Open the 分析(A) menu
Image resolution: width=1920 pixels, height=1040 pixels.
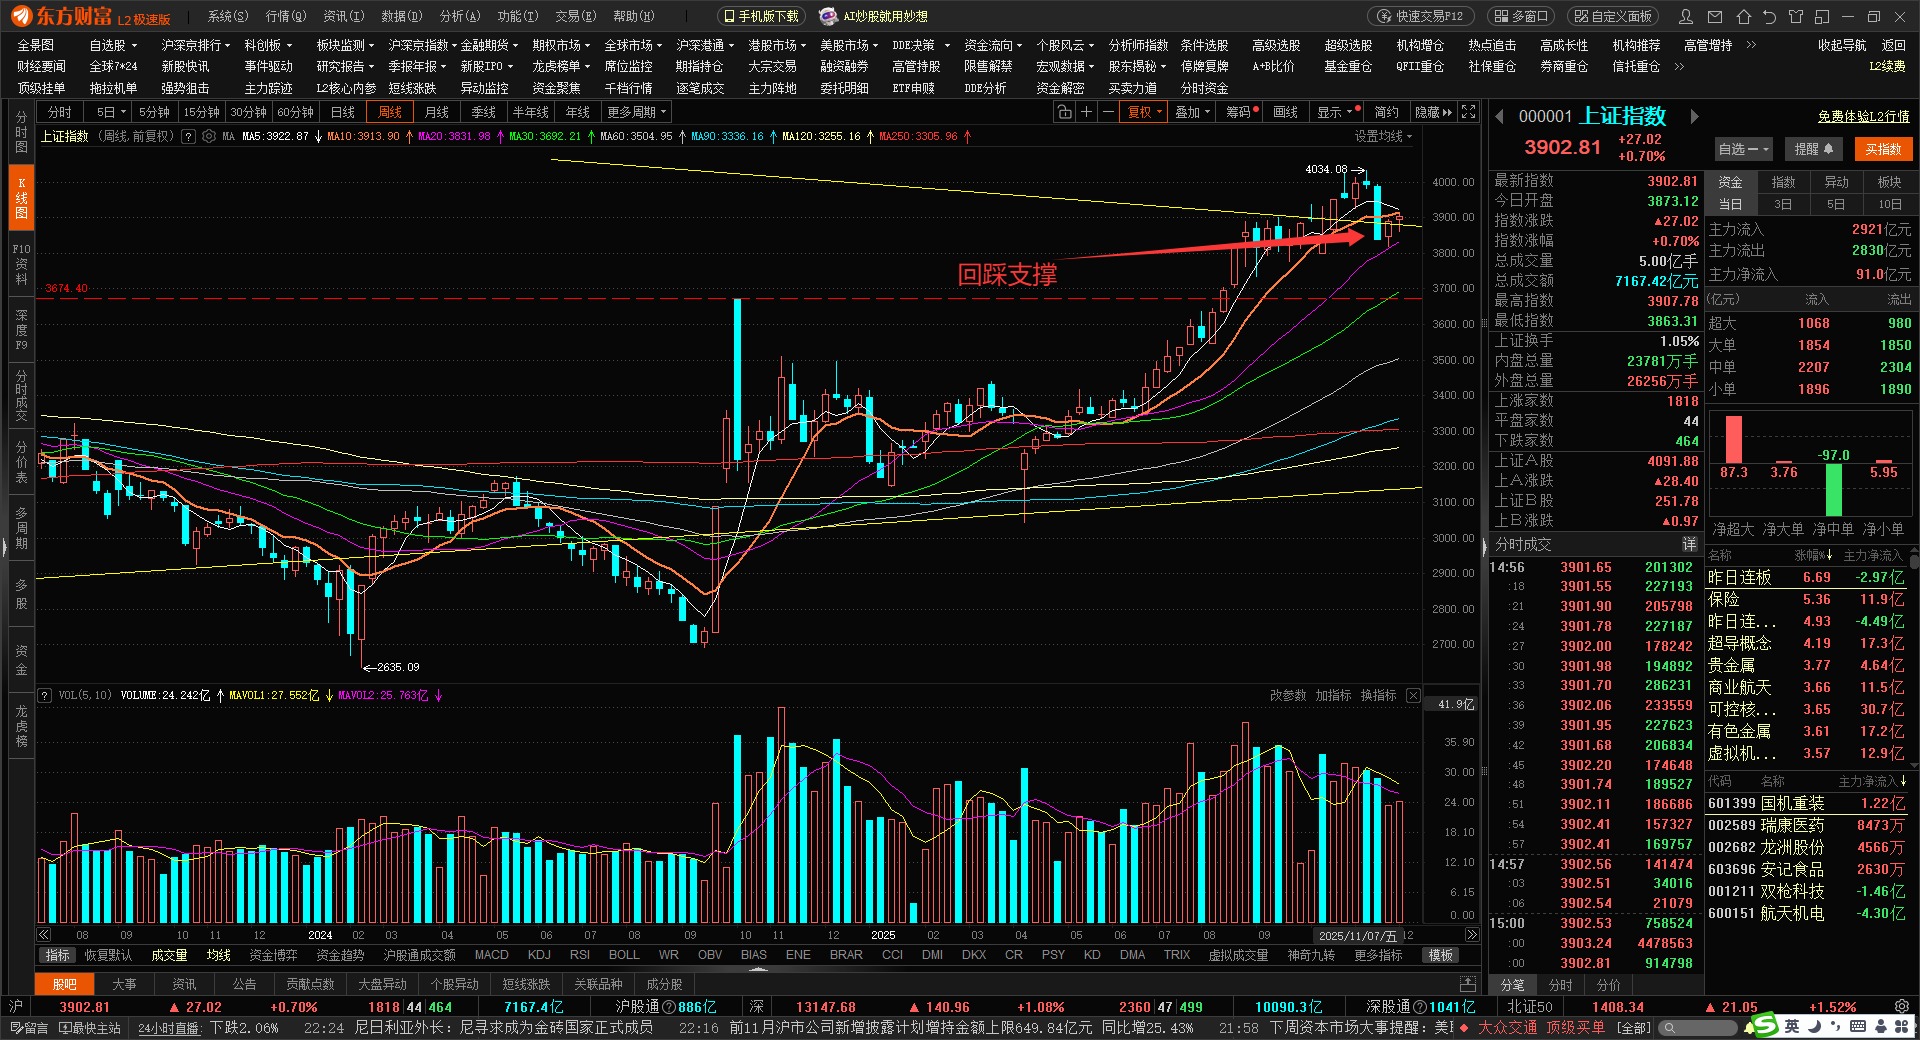(460, 16)
